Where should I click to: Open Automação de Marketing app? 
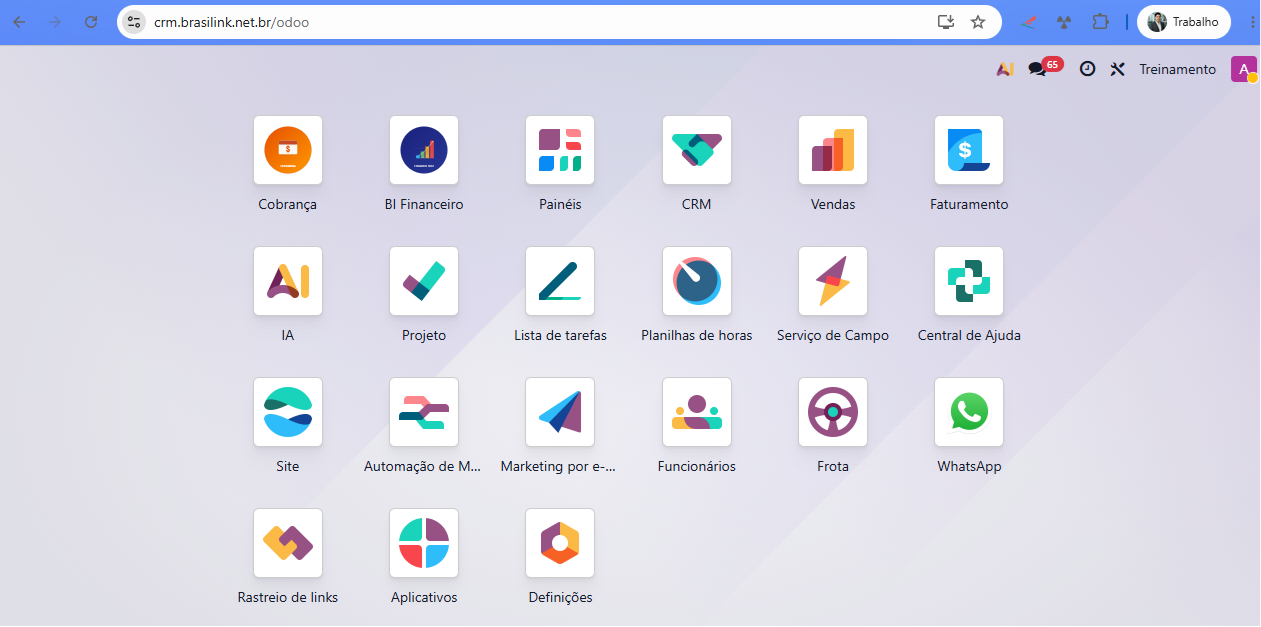(x=424, y=412)
